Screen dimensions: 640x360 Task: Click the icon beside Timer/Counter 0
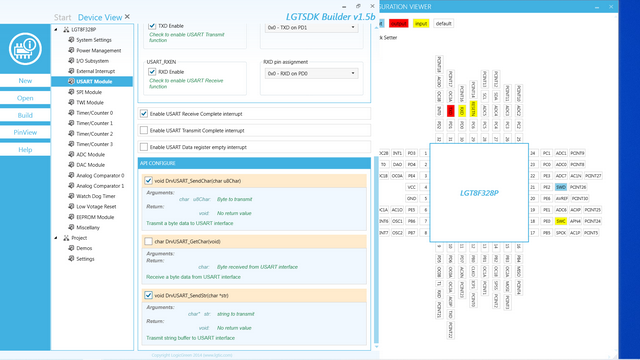[71, 113]
